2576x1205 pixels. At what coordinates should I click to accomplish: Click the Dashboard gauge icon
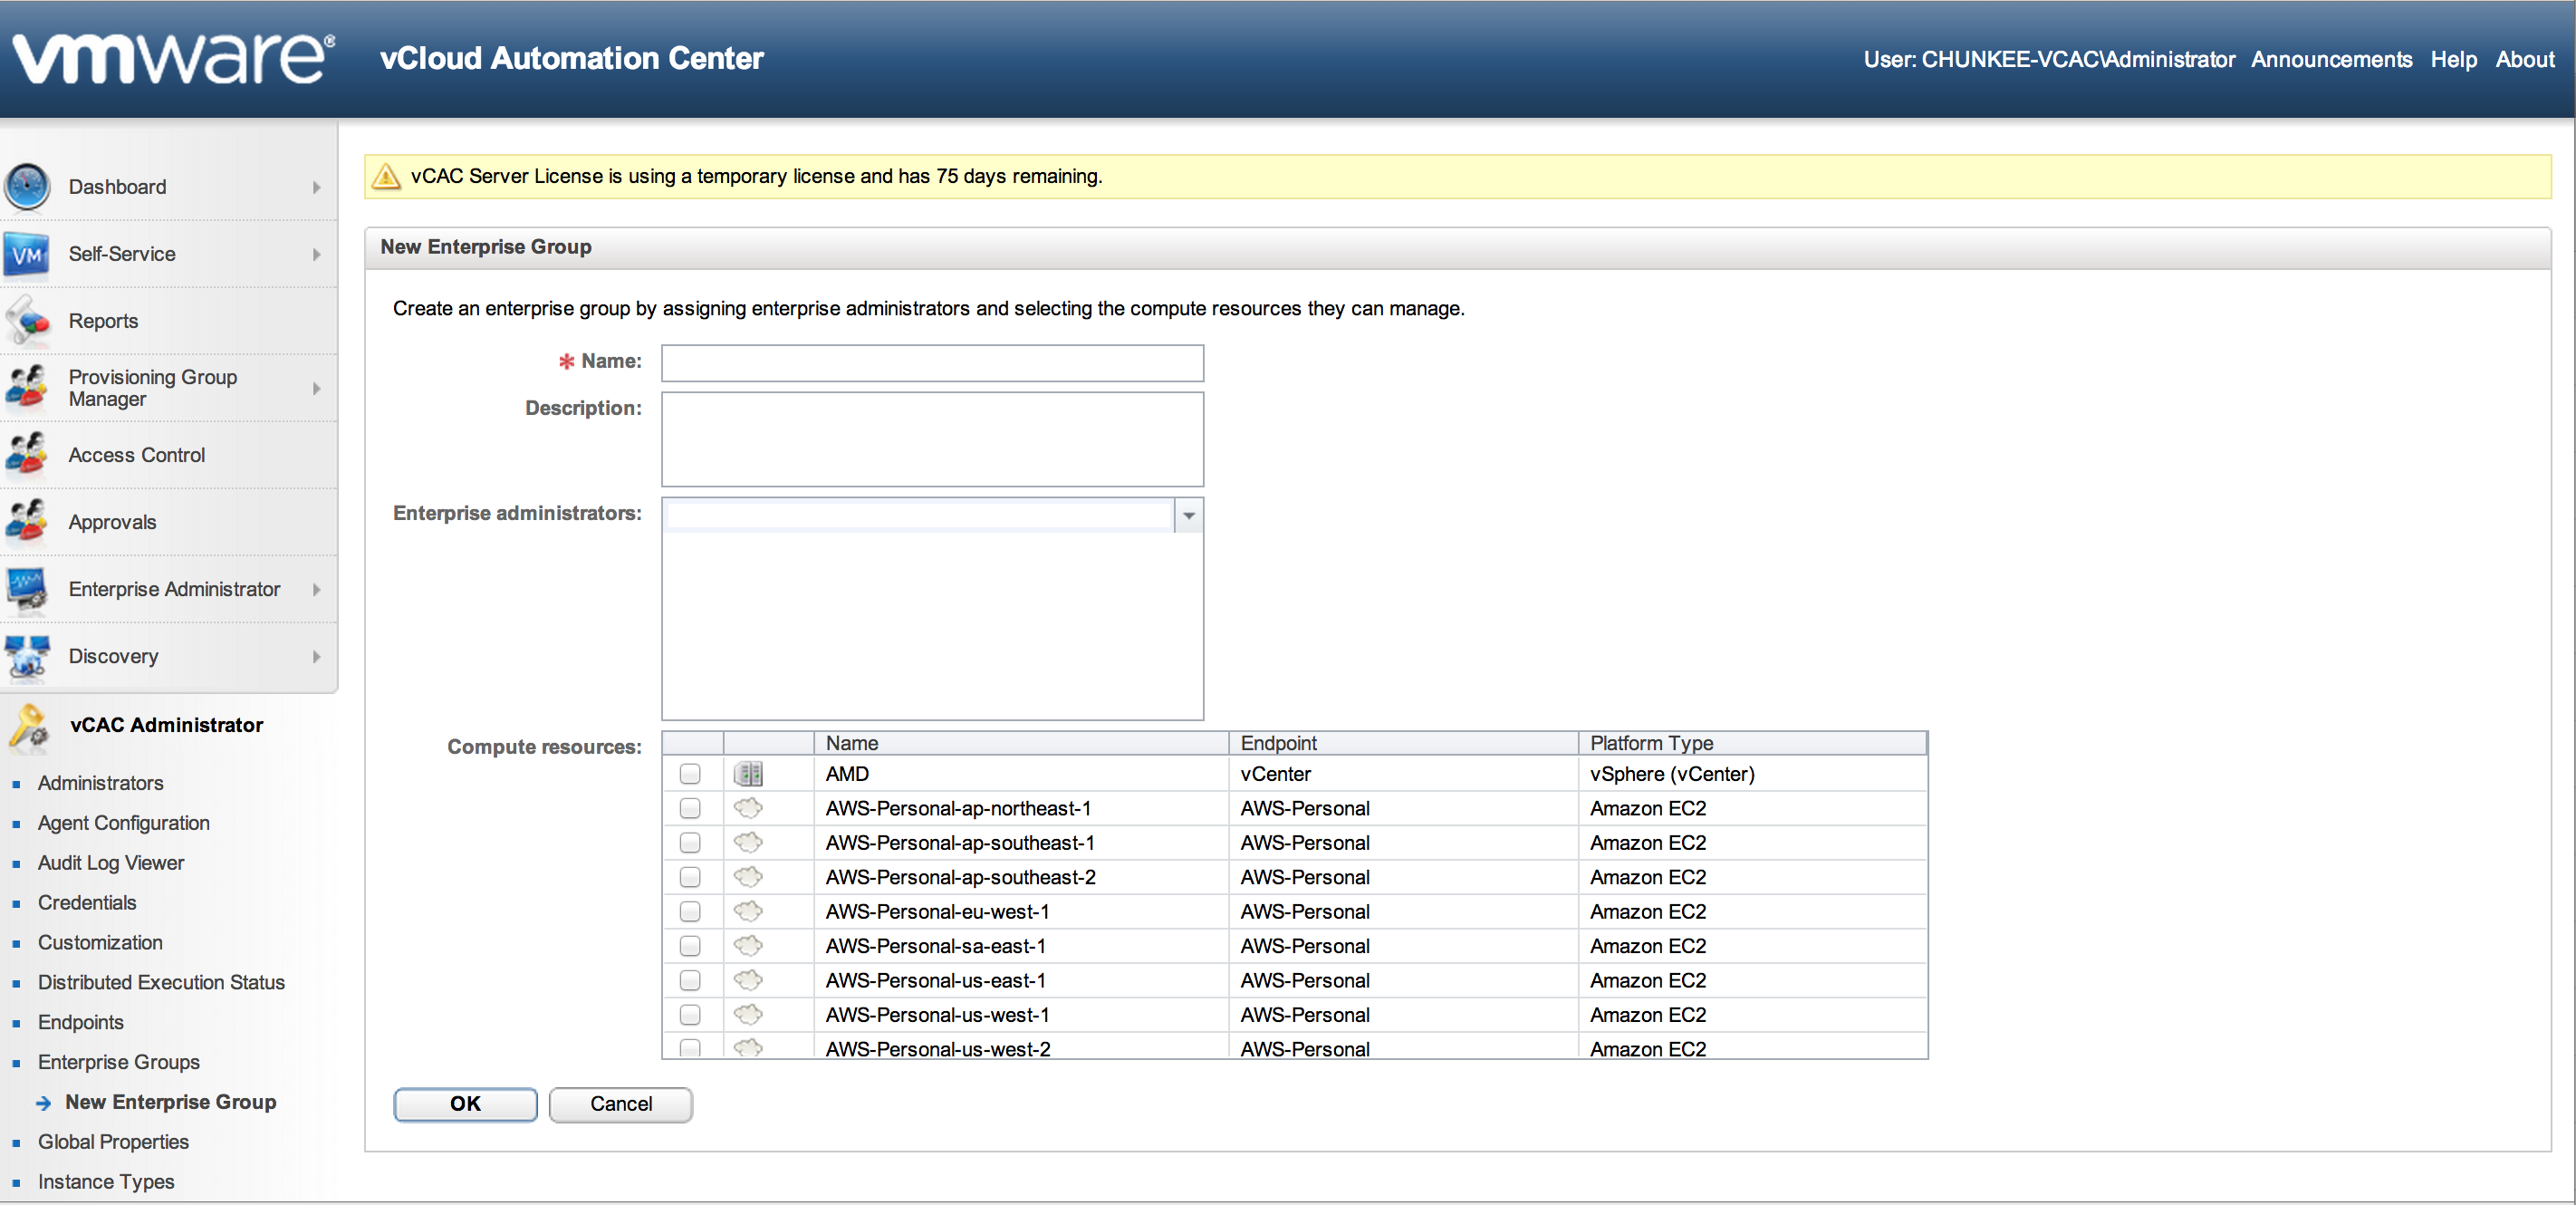(x=27, y=187)
